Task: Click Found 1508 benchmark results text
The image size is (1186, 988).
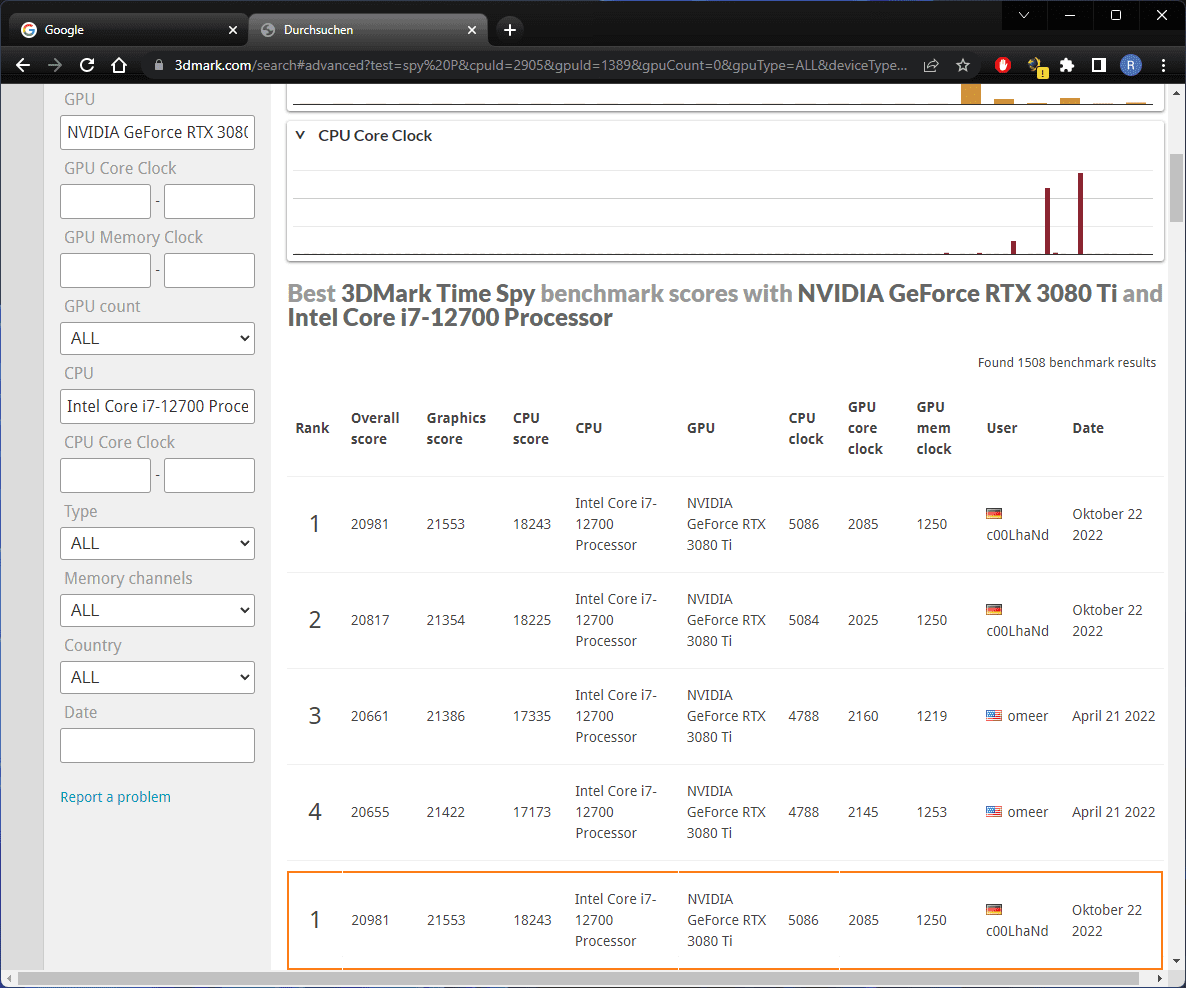Action: (1066, 362)
